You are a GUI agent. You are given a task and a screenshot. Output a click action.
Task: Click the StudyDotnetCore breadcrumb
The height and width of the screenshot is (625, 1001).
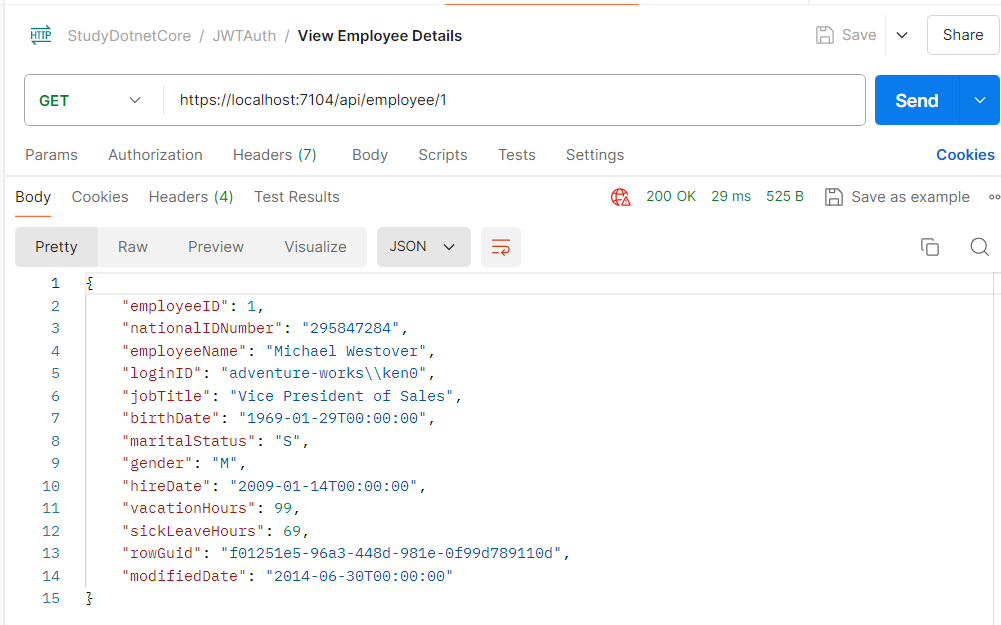point(129,36)
